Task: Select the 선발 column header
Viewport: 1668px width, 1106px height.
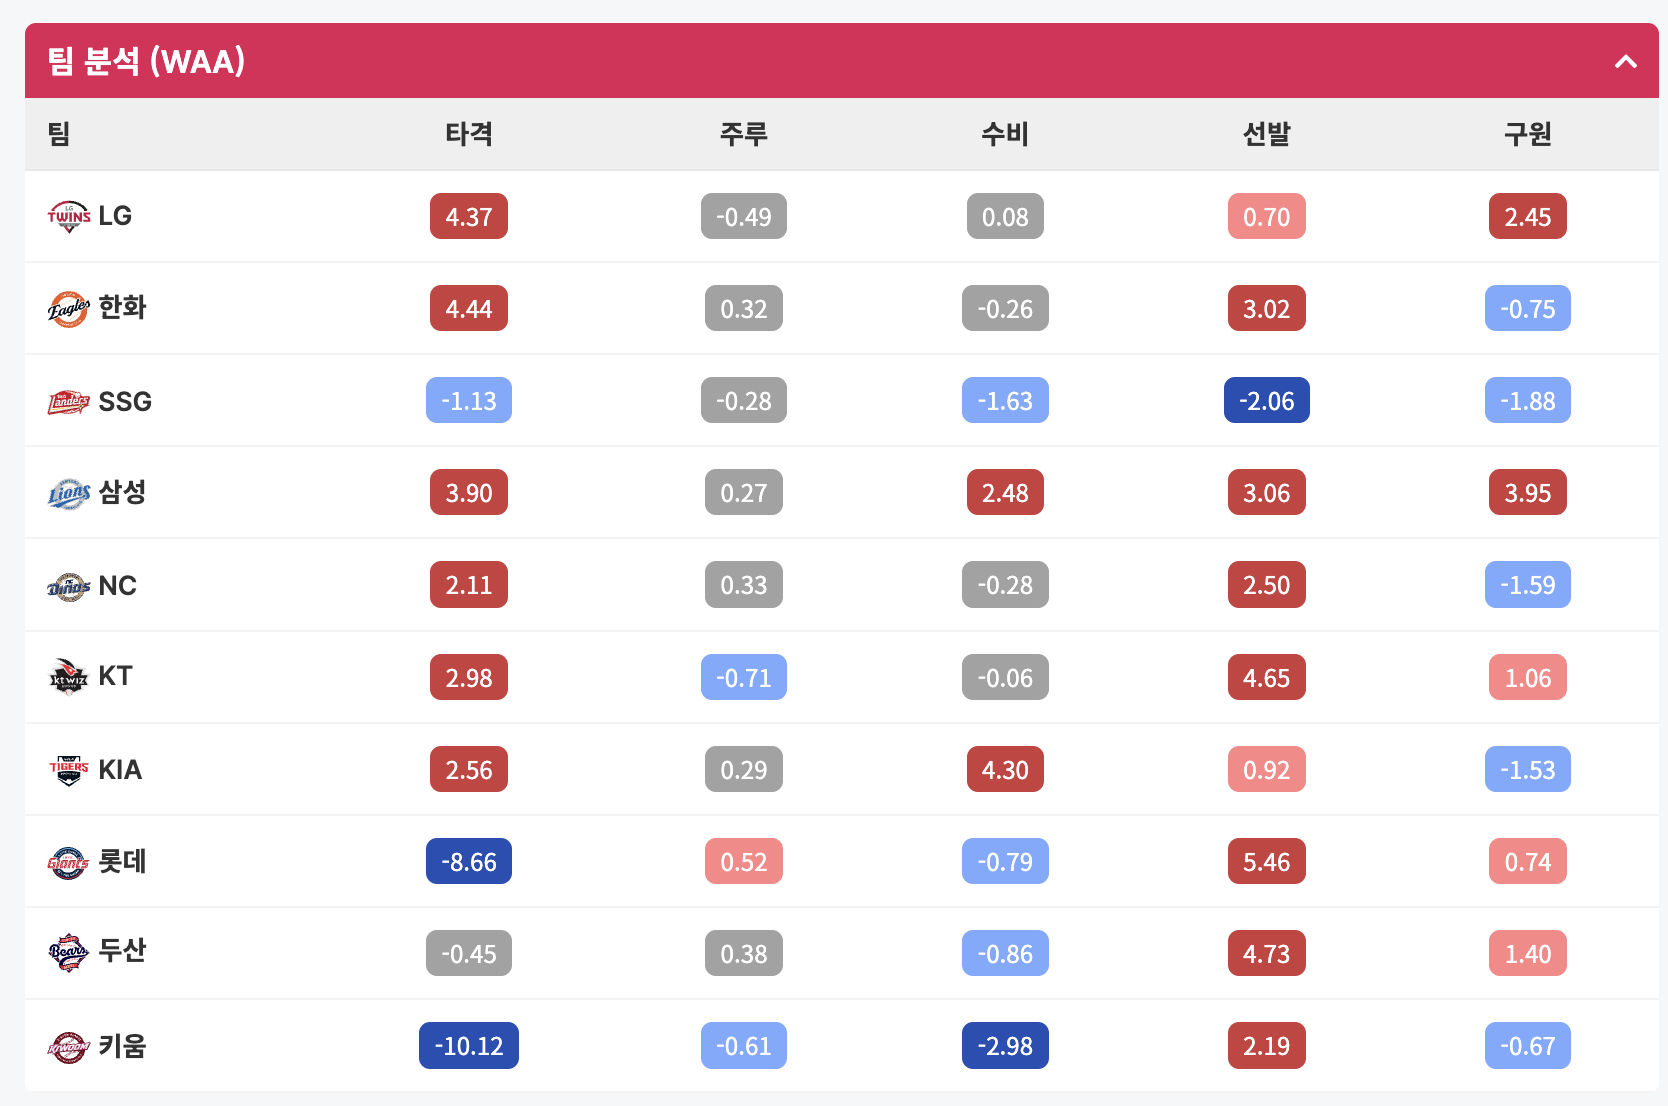Action: (x=1266, y=134)
